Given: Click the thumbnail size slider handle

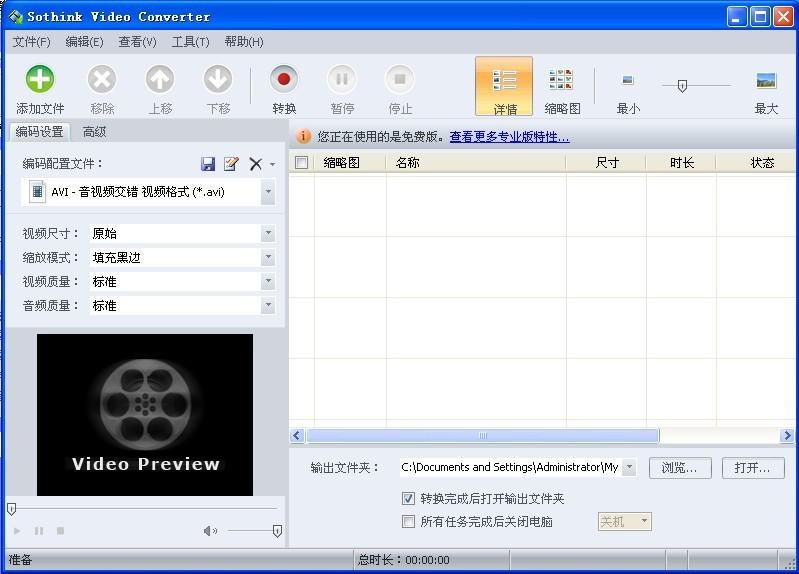Looking at the screenshot, I should click(682, 86).
